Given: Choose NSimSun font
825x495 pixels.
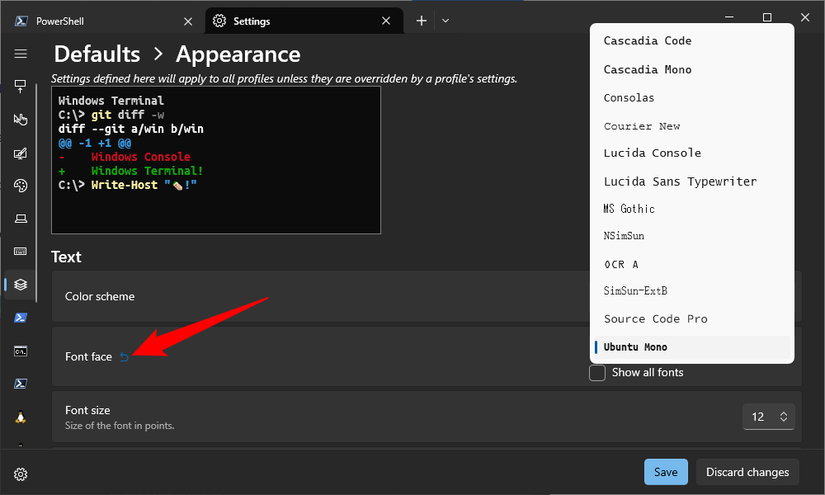Looking at the screenshot, I should 692,236.
